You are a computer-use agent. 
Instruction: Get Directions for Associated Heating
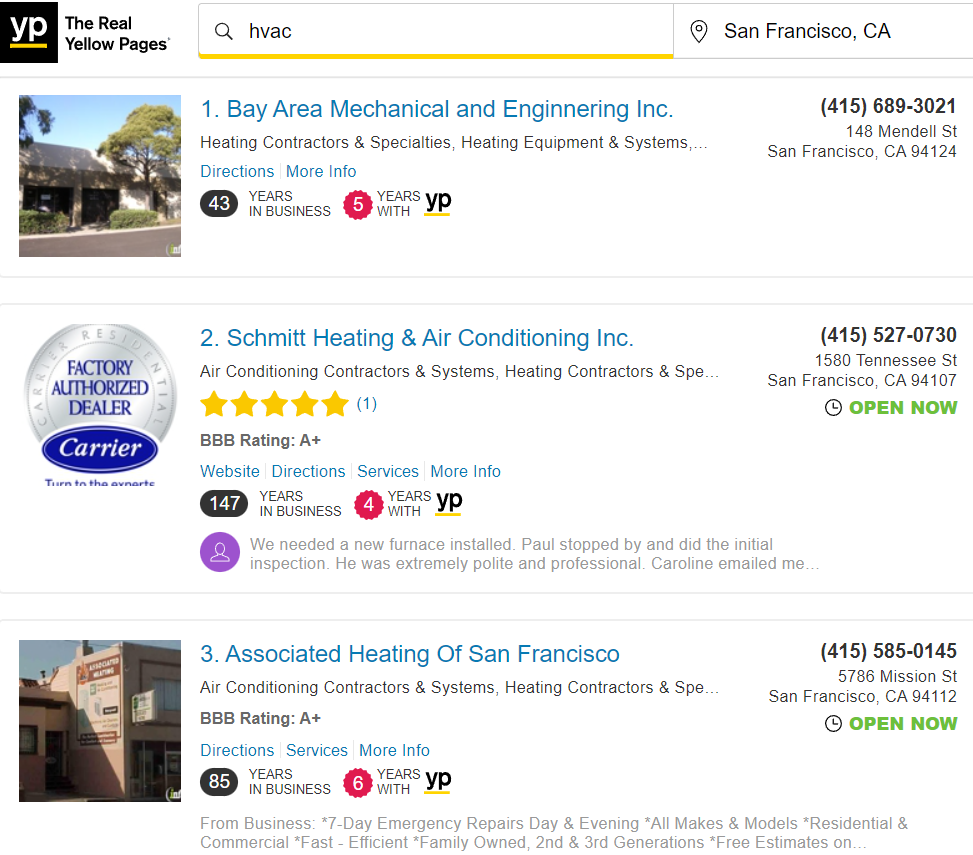coord(237,750)
